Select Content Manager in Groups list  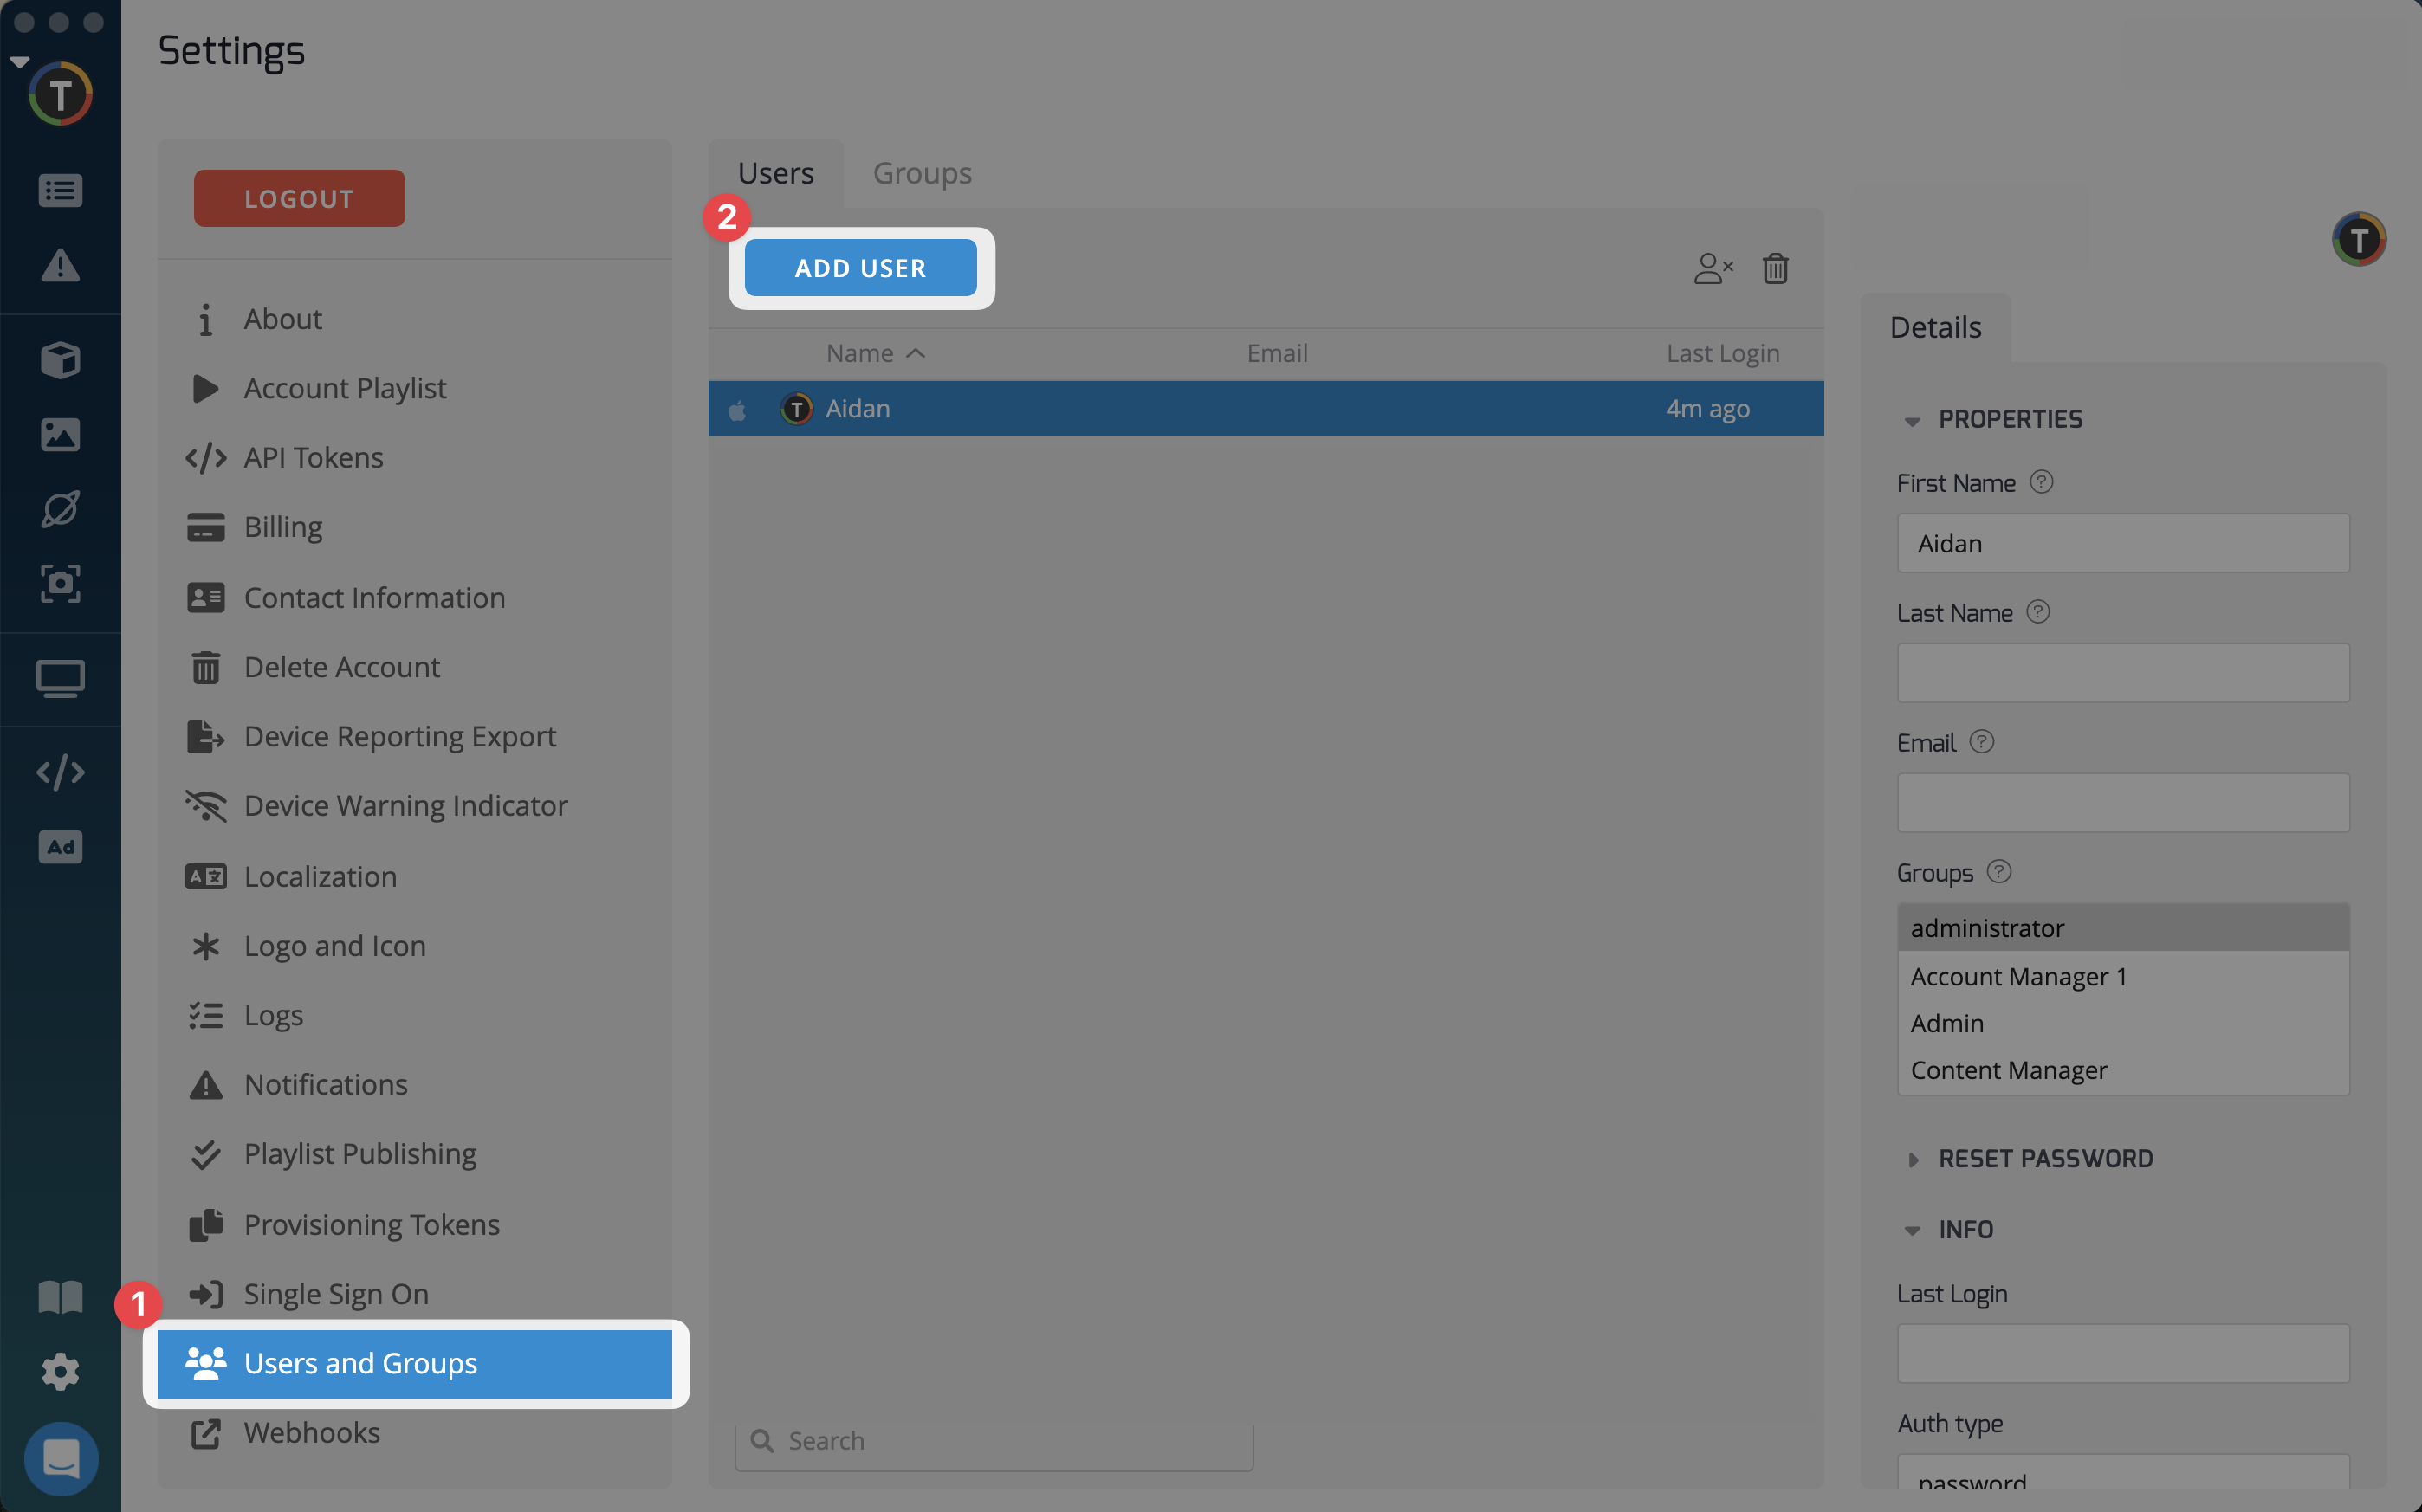coord(2008,1070)
